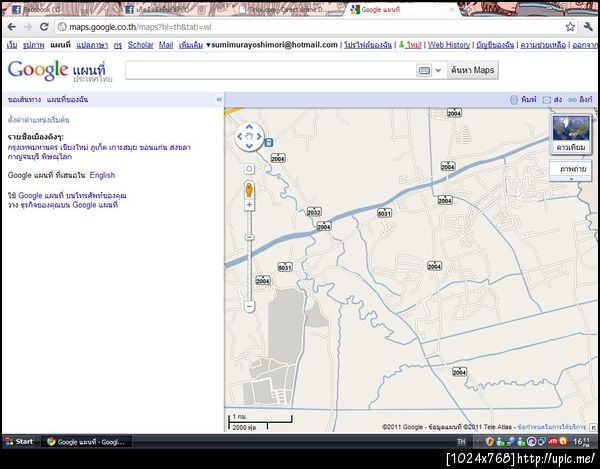This screenshot has width=600, height=469.
Task: Click new feature flask icon
Action: point(401,45)
